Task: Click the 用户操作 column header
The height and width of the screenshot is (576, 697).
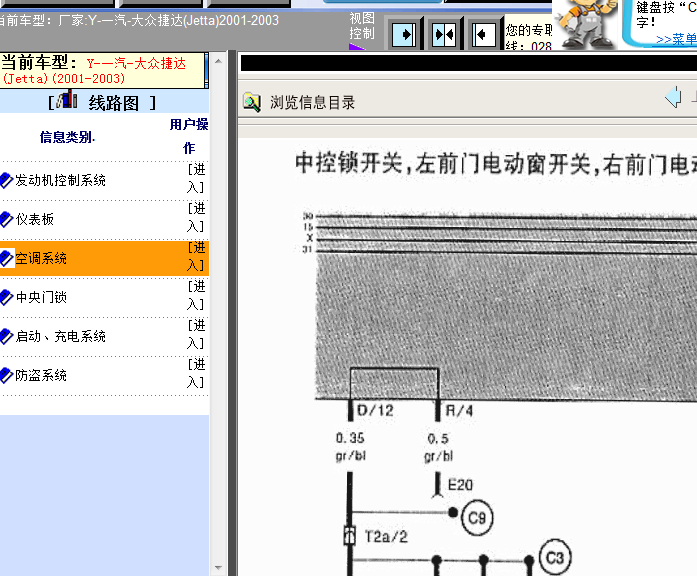Action: tap(189, 136)
